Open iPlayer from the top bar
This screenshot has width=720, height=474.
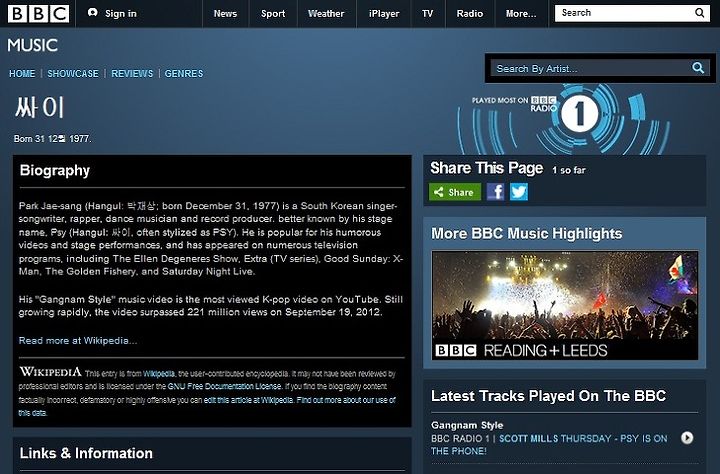(384, 14)
